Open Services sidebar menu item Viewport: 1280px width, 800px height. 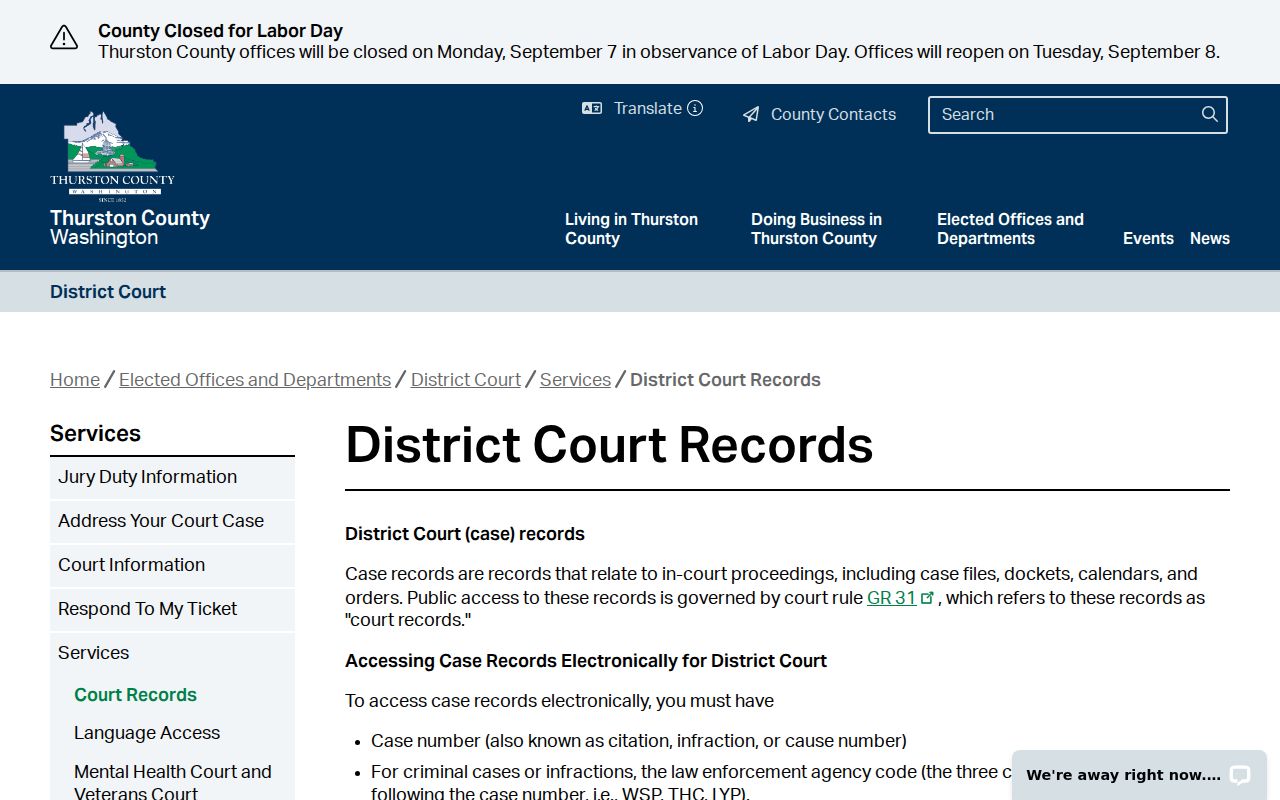pos(172,653)
